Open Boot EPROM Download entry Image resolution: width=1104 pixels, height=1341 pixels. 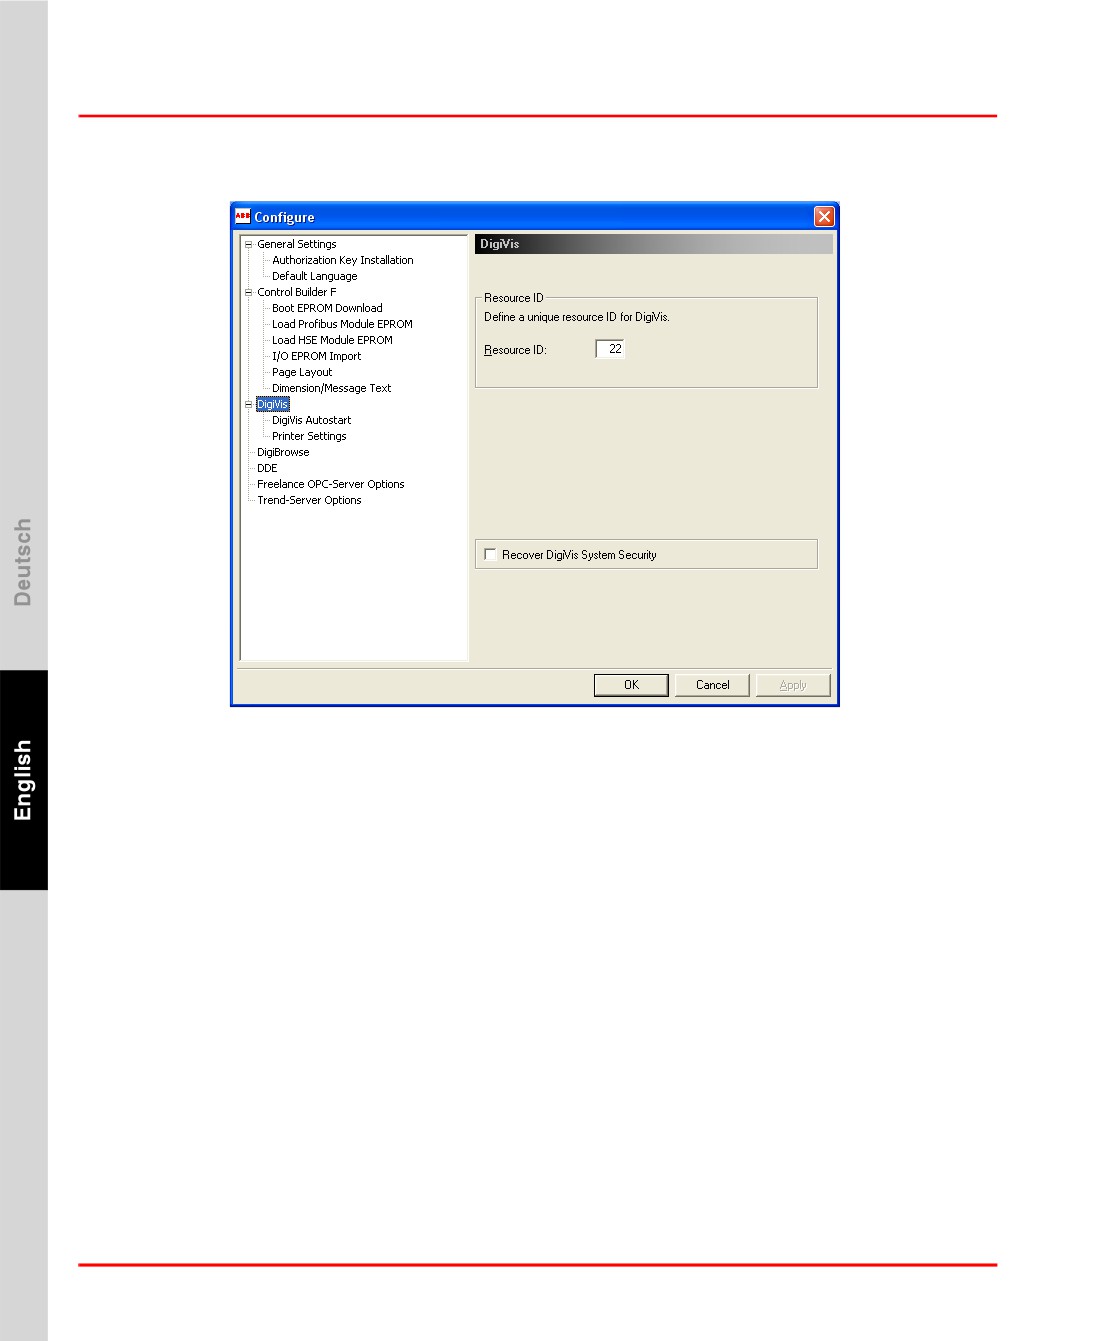[327, 308]
